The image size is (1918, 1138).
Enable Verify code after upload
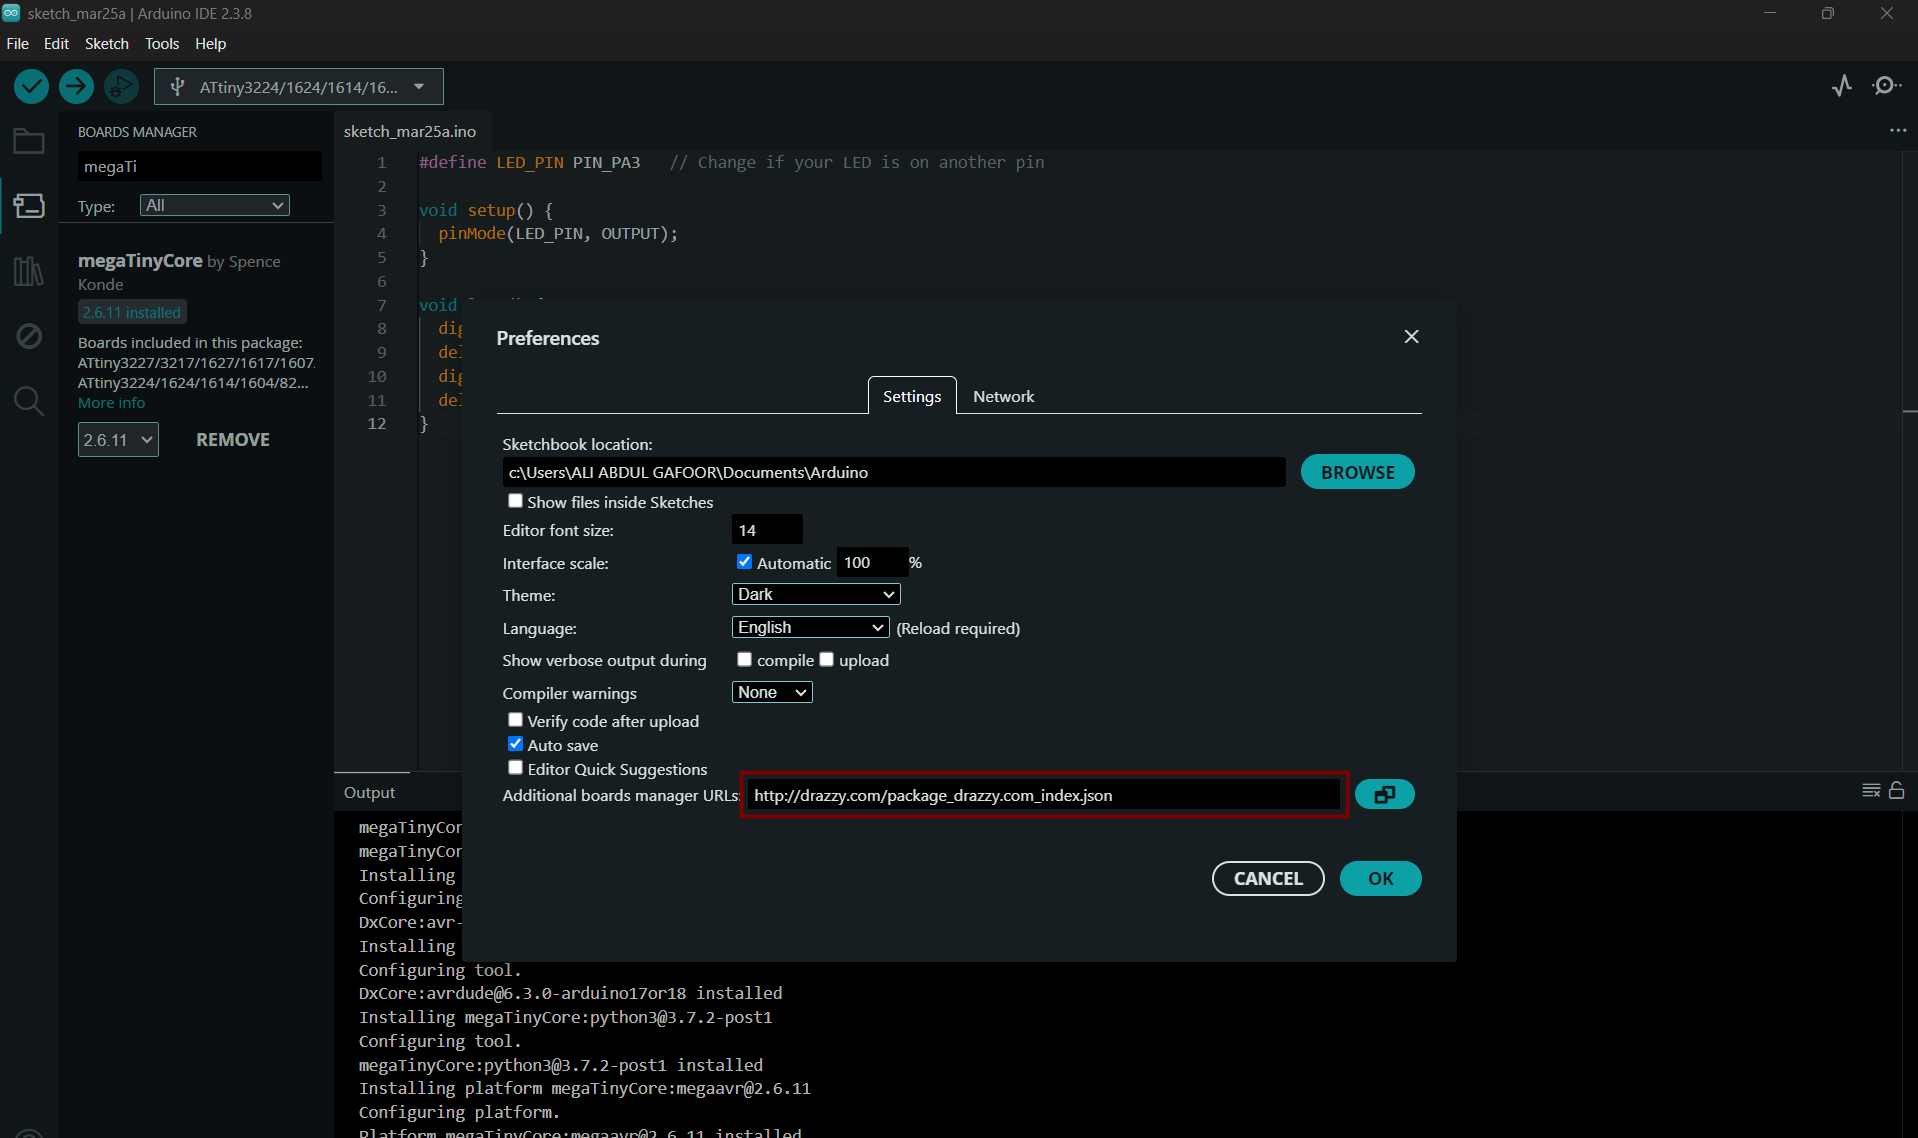point(515,720)
